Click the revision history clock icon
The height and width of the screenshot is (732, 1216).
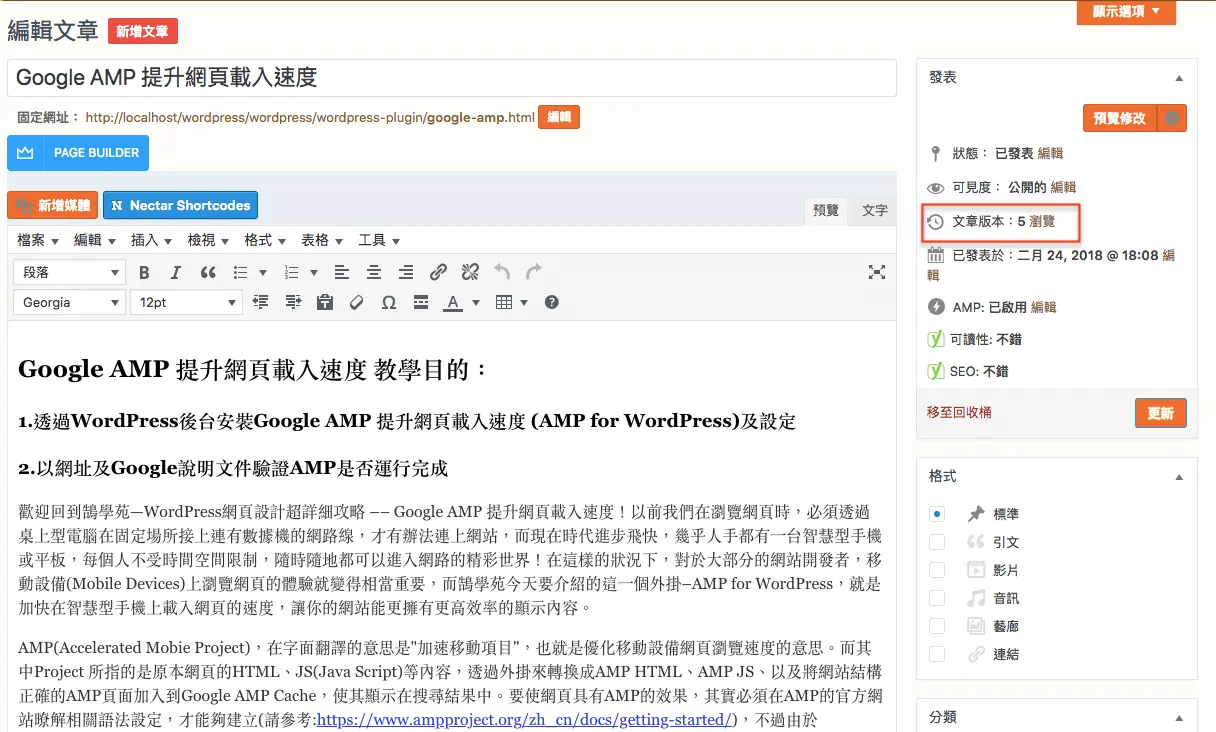(x=935, y=222)
